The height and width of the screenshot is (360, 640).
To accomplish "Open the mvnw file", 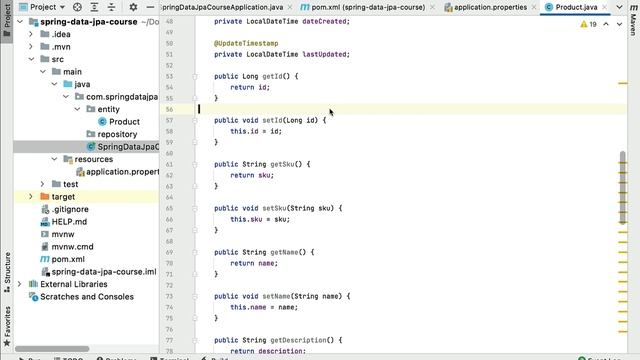I will coord(58,234).
